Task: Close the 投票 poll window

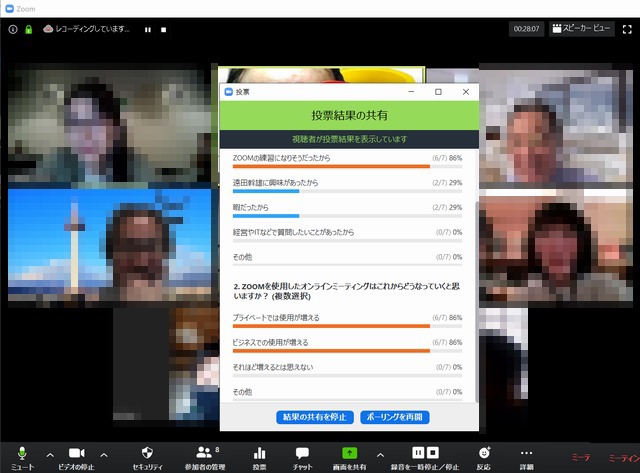Action: click(x=466, y=92)
